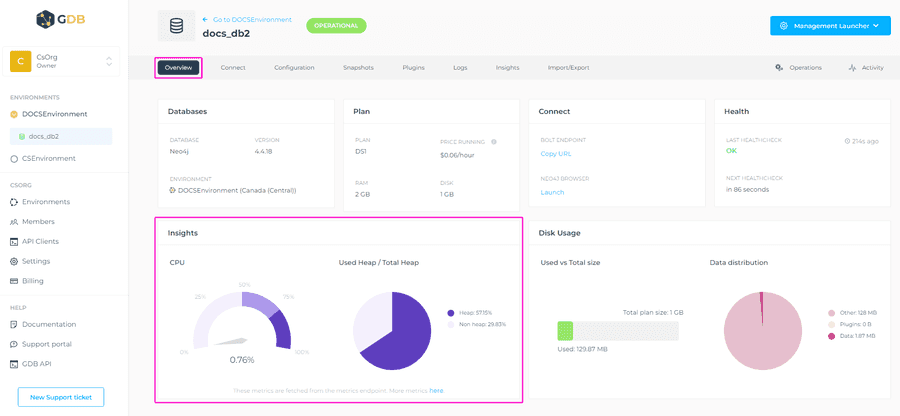This screenshot has width=900, height=416.
Task: Click the CsOrg orange avatar
Action: [21, 61]
